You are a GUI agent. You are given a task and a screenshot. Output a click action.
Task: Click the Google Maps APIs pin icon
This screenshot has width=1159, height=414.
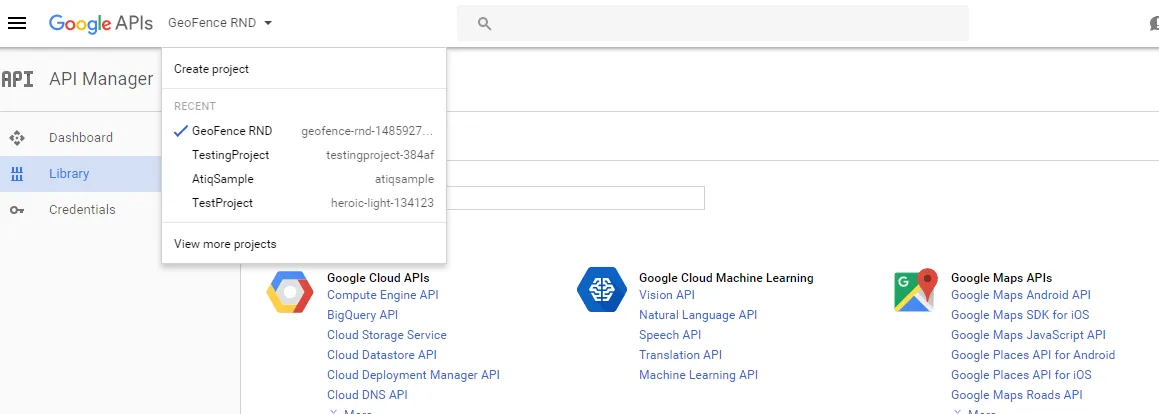[915, 291]
